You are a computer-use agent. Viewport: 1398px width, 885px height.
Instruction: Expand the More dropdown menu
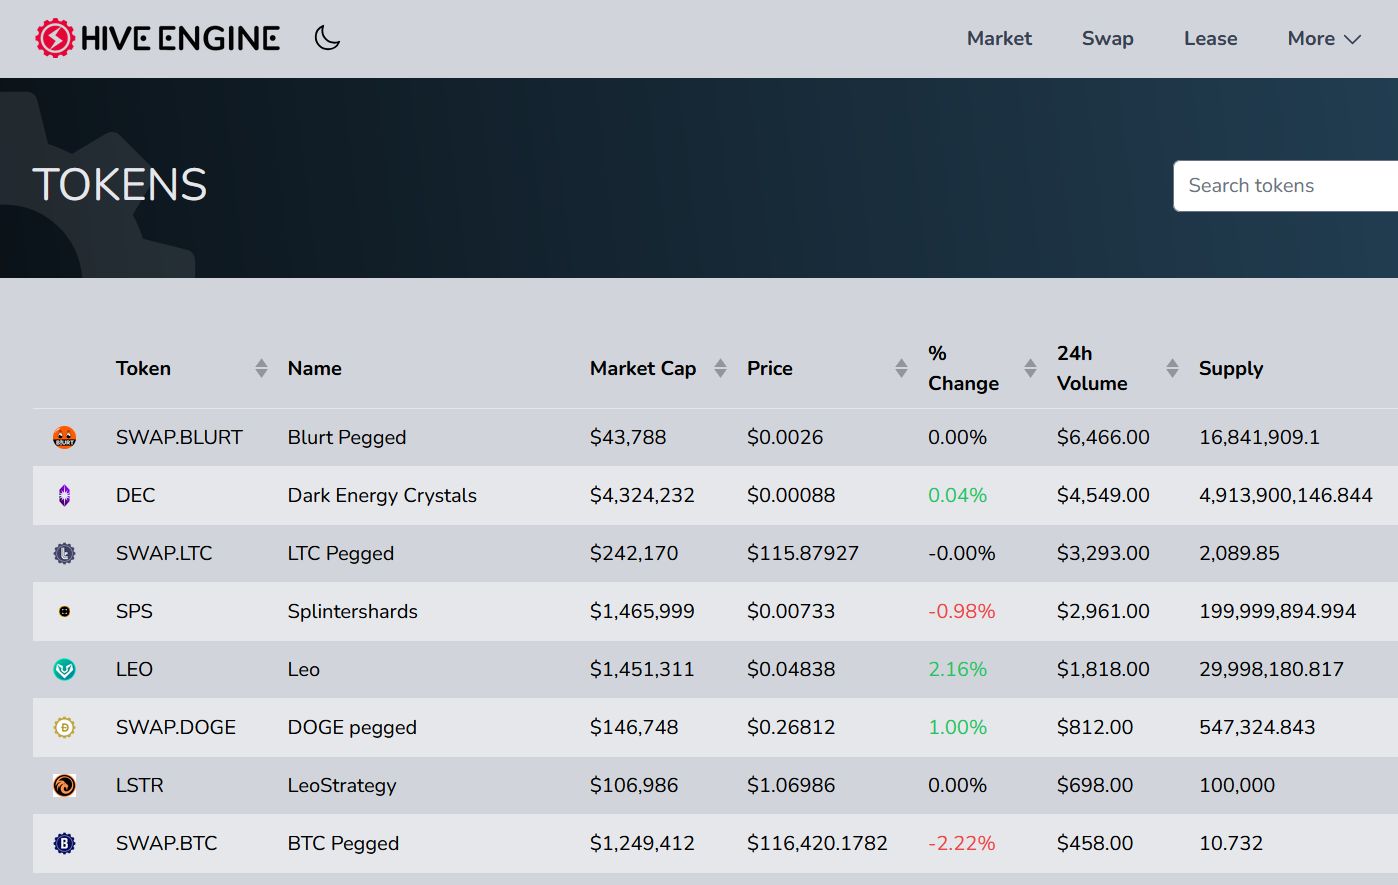[1324, 38]
